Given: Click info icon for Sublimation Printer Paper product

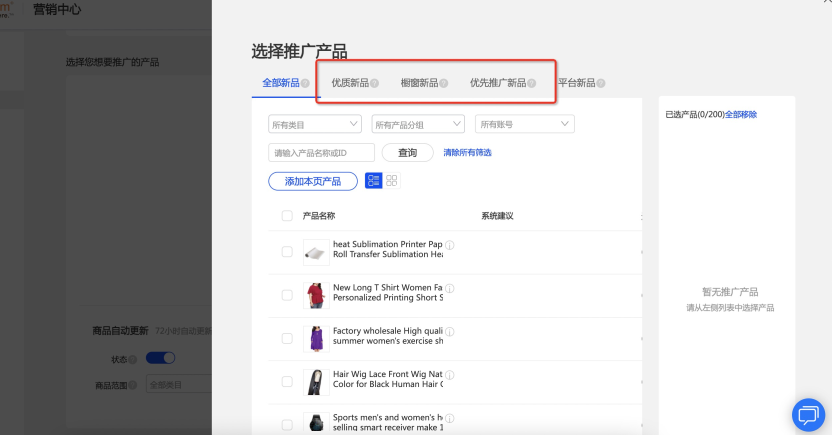Looking at the screenshot, I should point(450,245).
